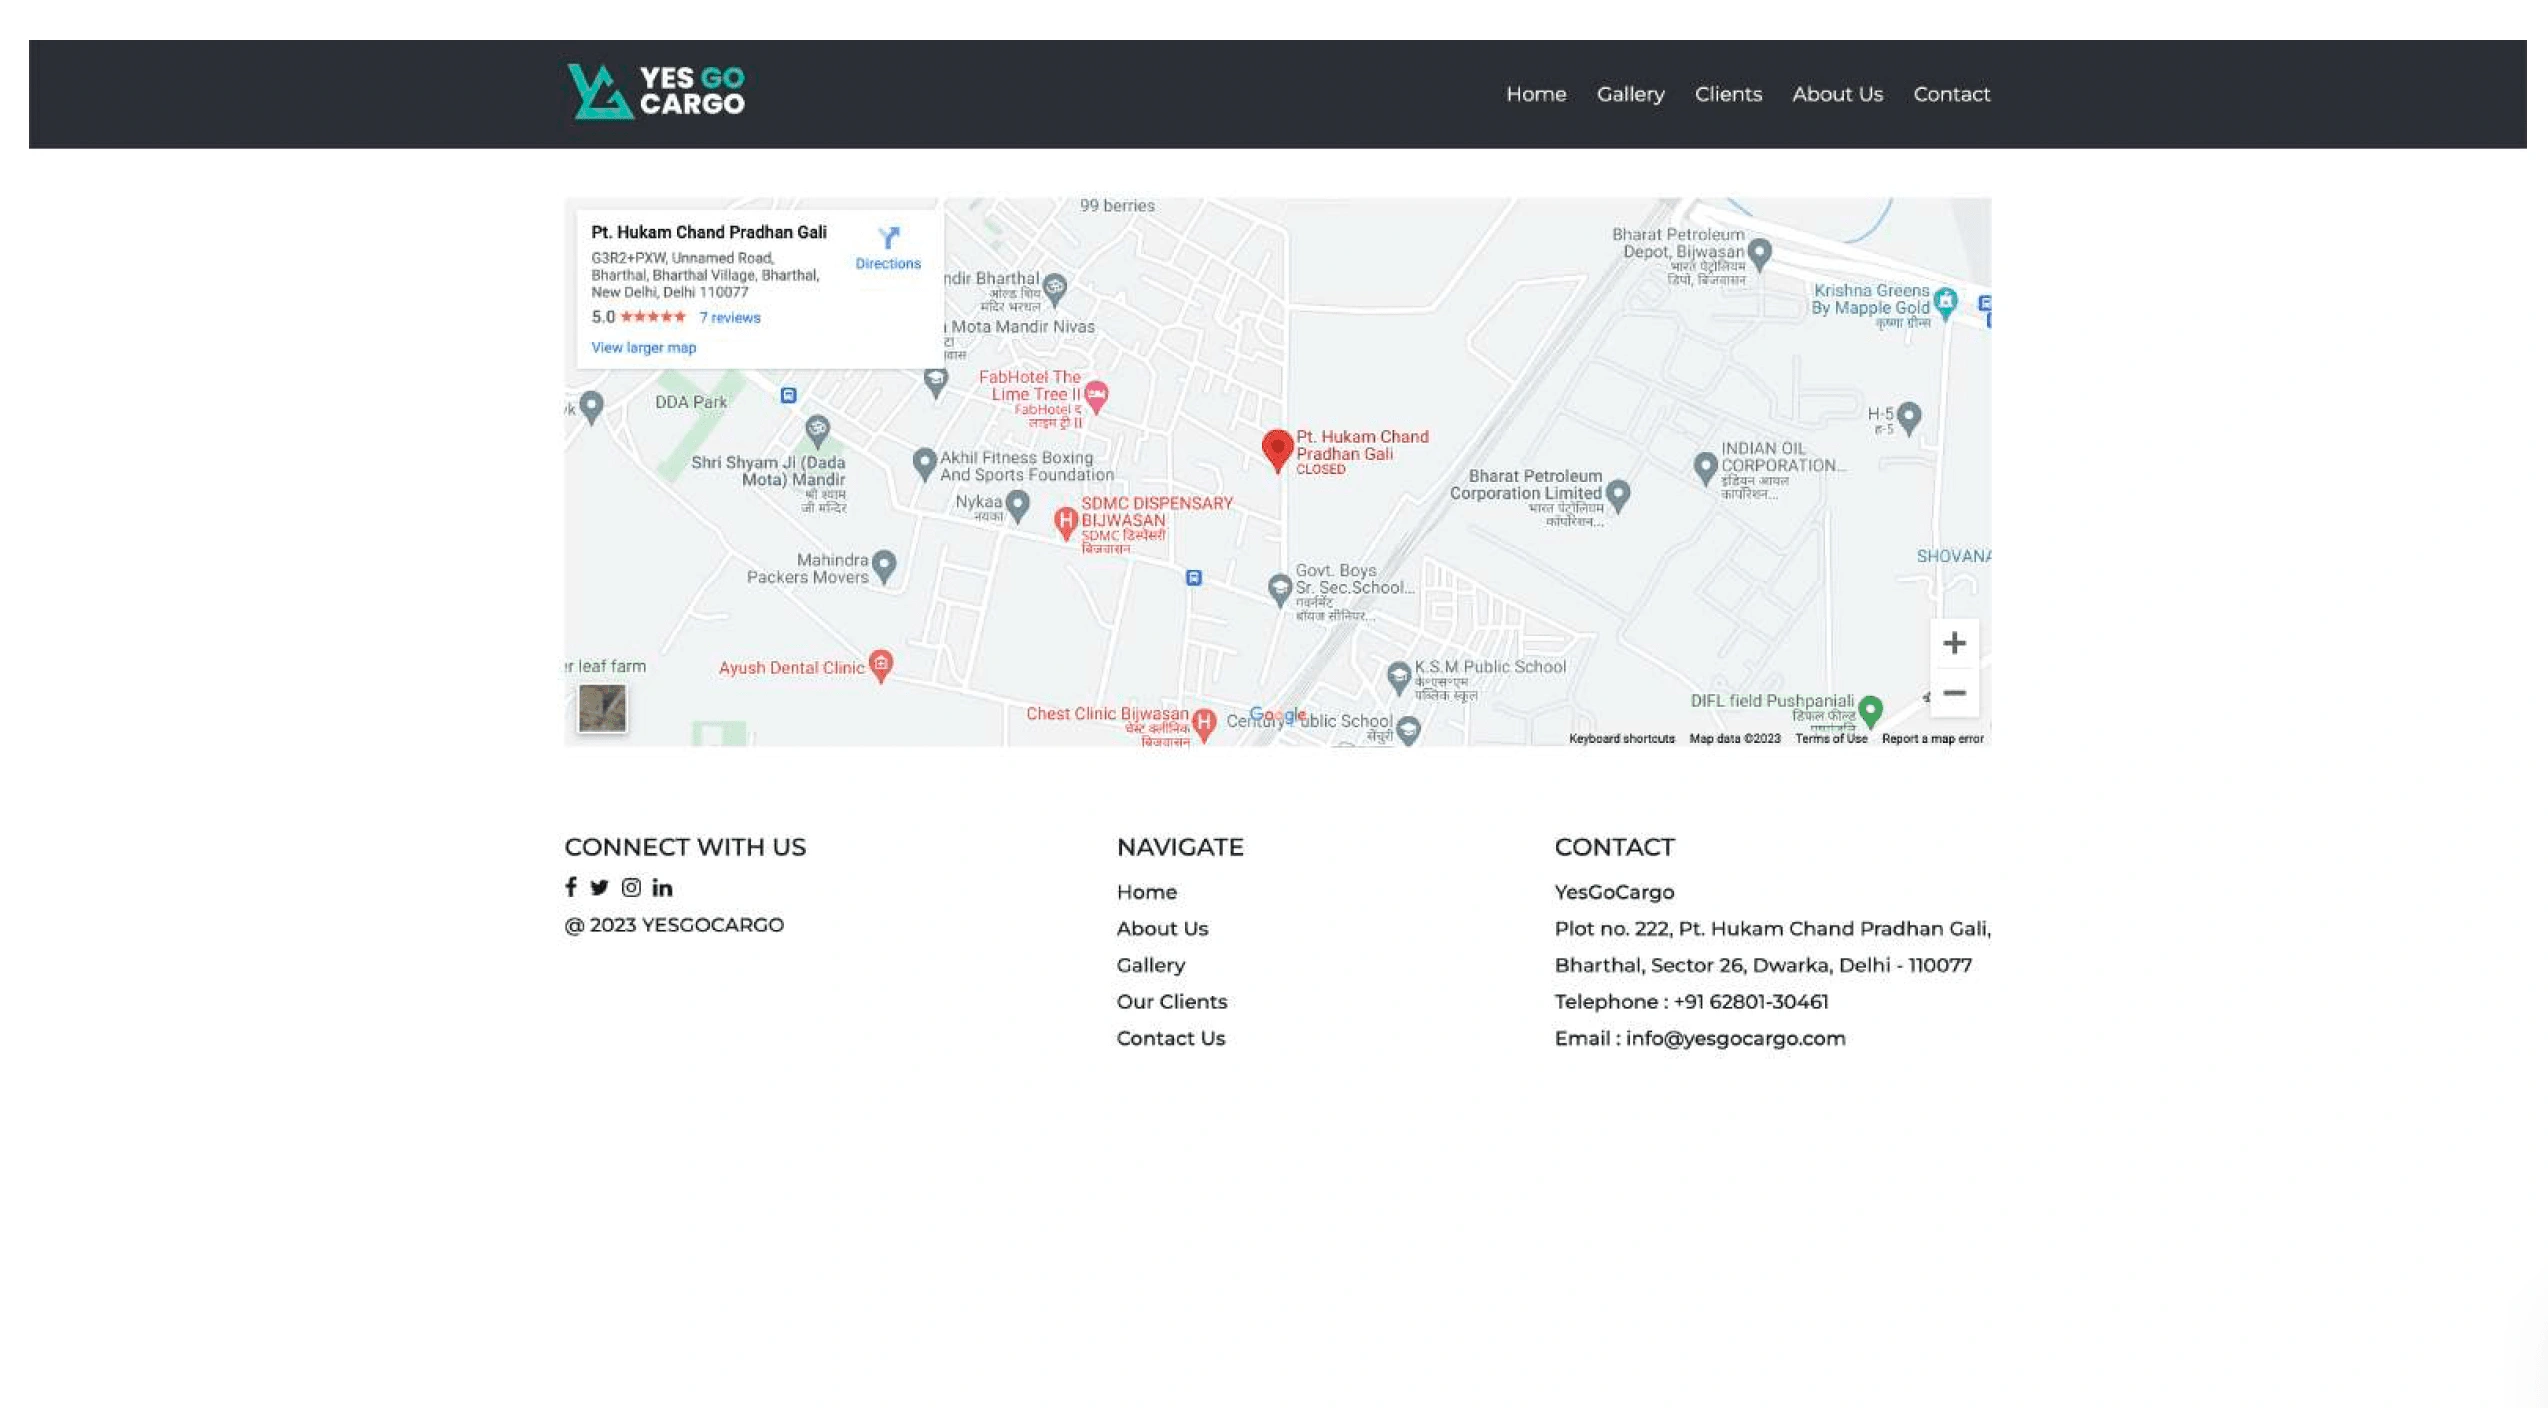The height and width of the screenshot is (1408, 2548).
Task: Click the LinkedIn icon in footer
Action: point(662,887)
